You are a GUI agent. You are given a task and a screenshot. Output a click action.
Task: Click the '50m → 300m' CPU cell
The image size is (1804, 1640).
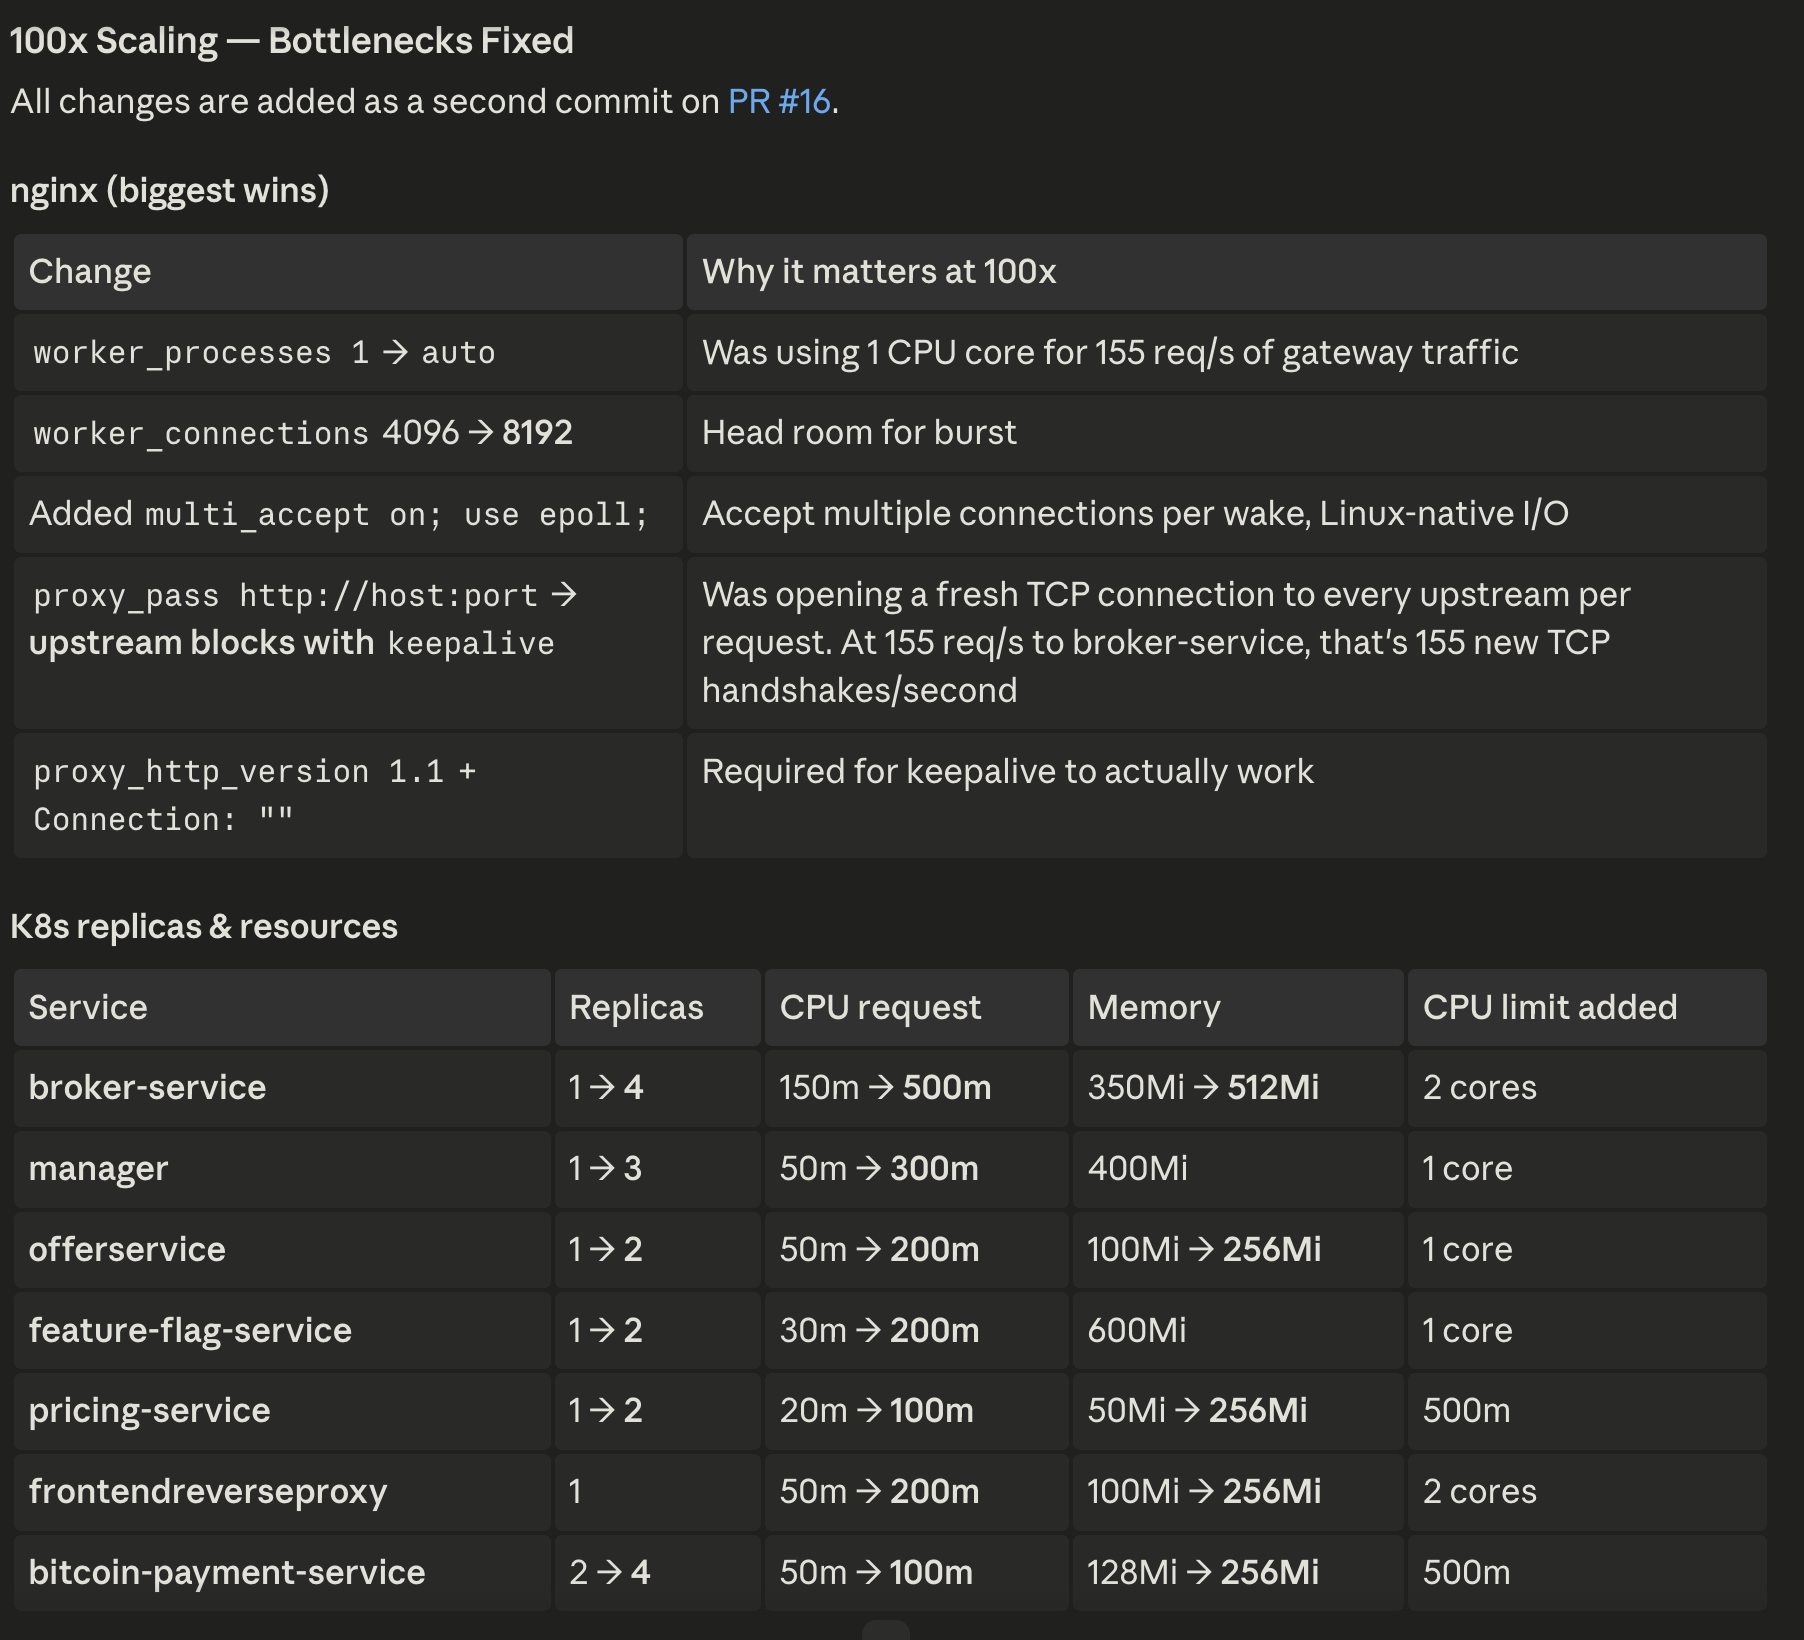click(x=917, y=1169)
